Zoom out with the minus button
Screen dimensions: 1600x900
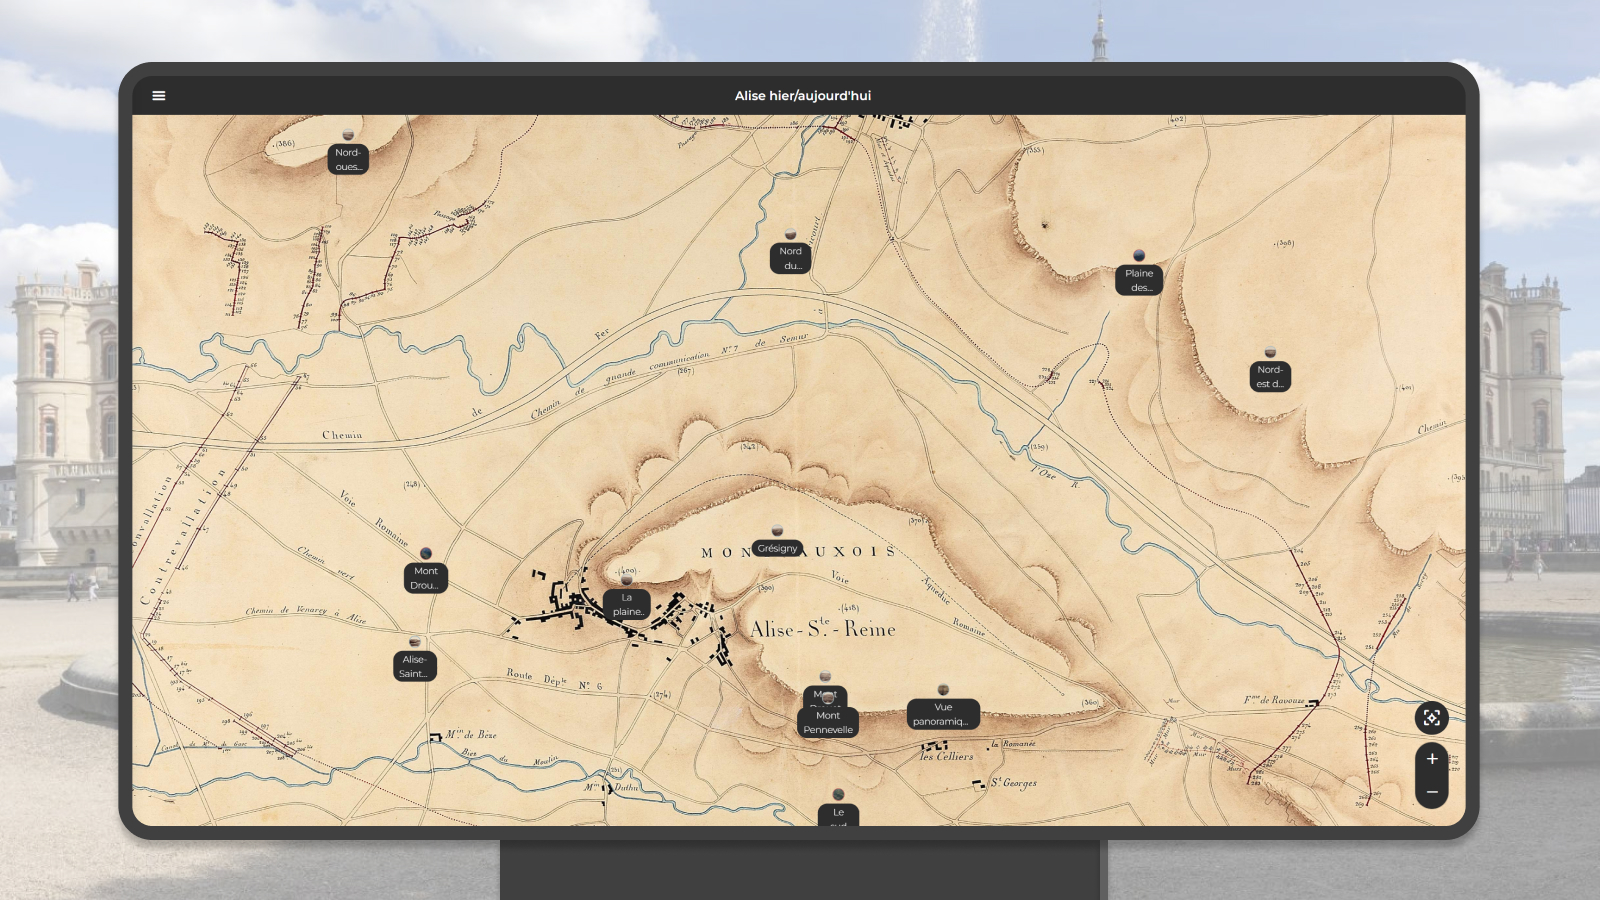(x=1432, y=792)
